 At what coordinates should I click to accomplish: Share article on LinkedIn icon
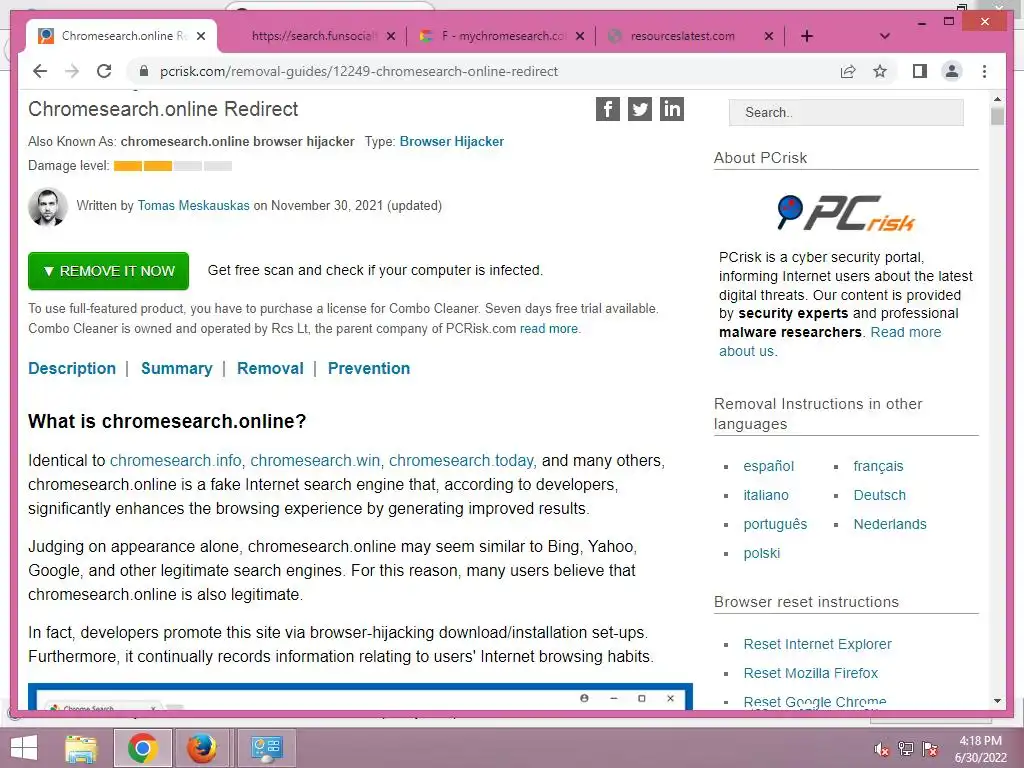click(x=672, y=109)
